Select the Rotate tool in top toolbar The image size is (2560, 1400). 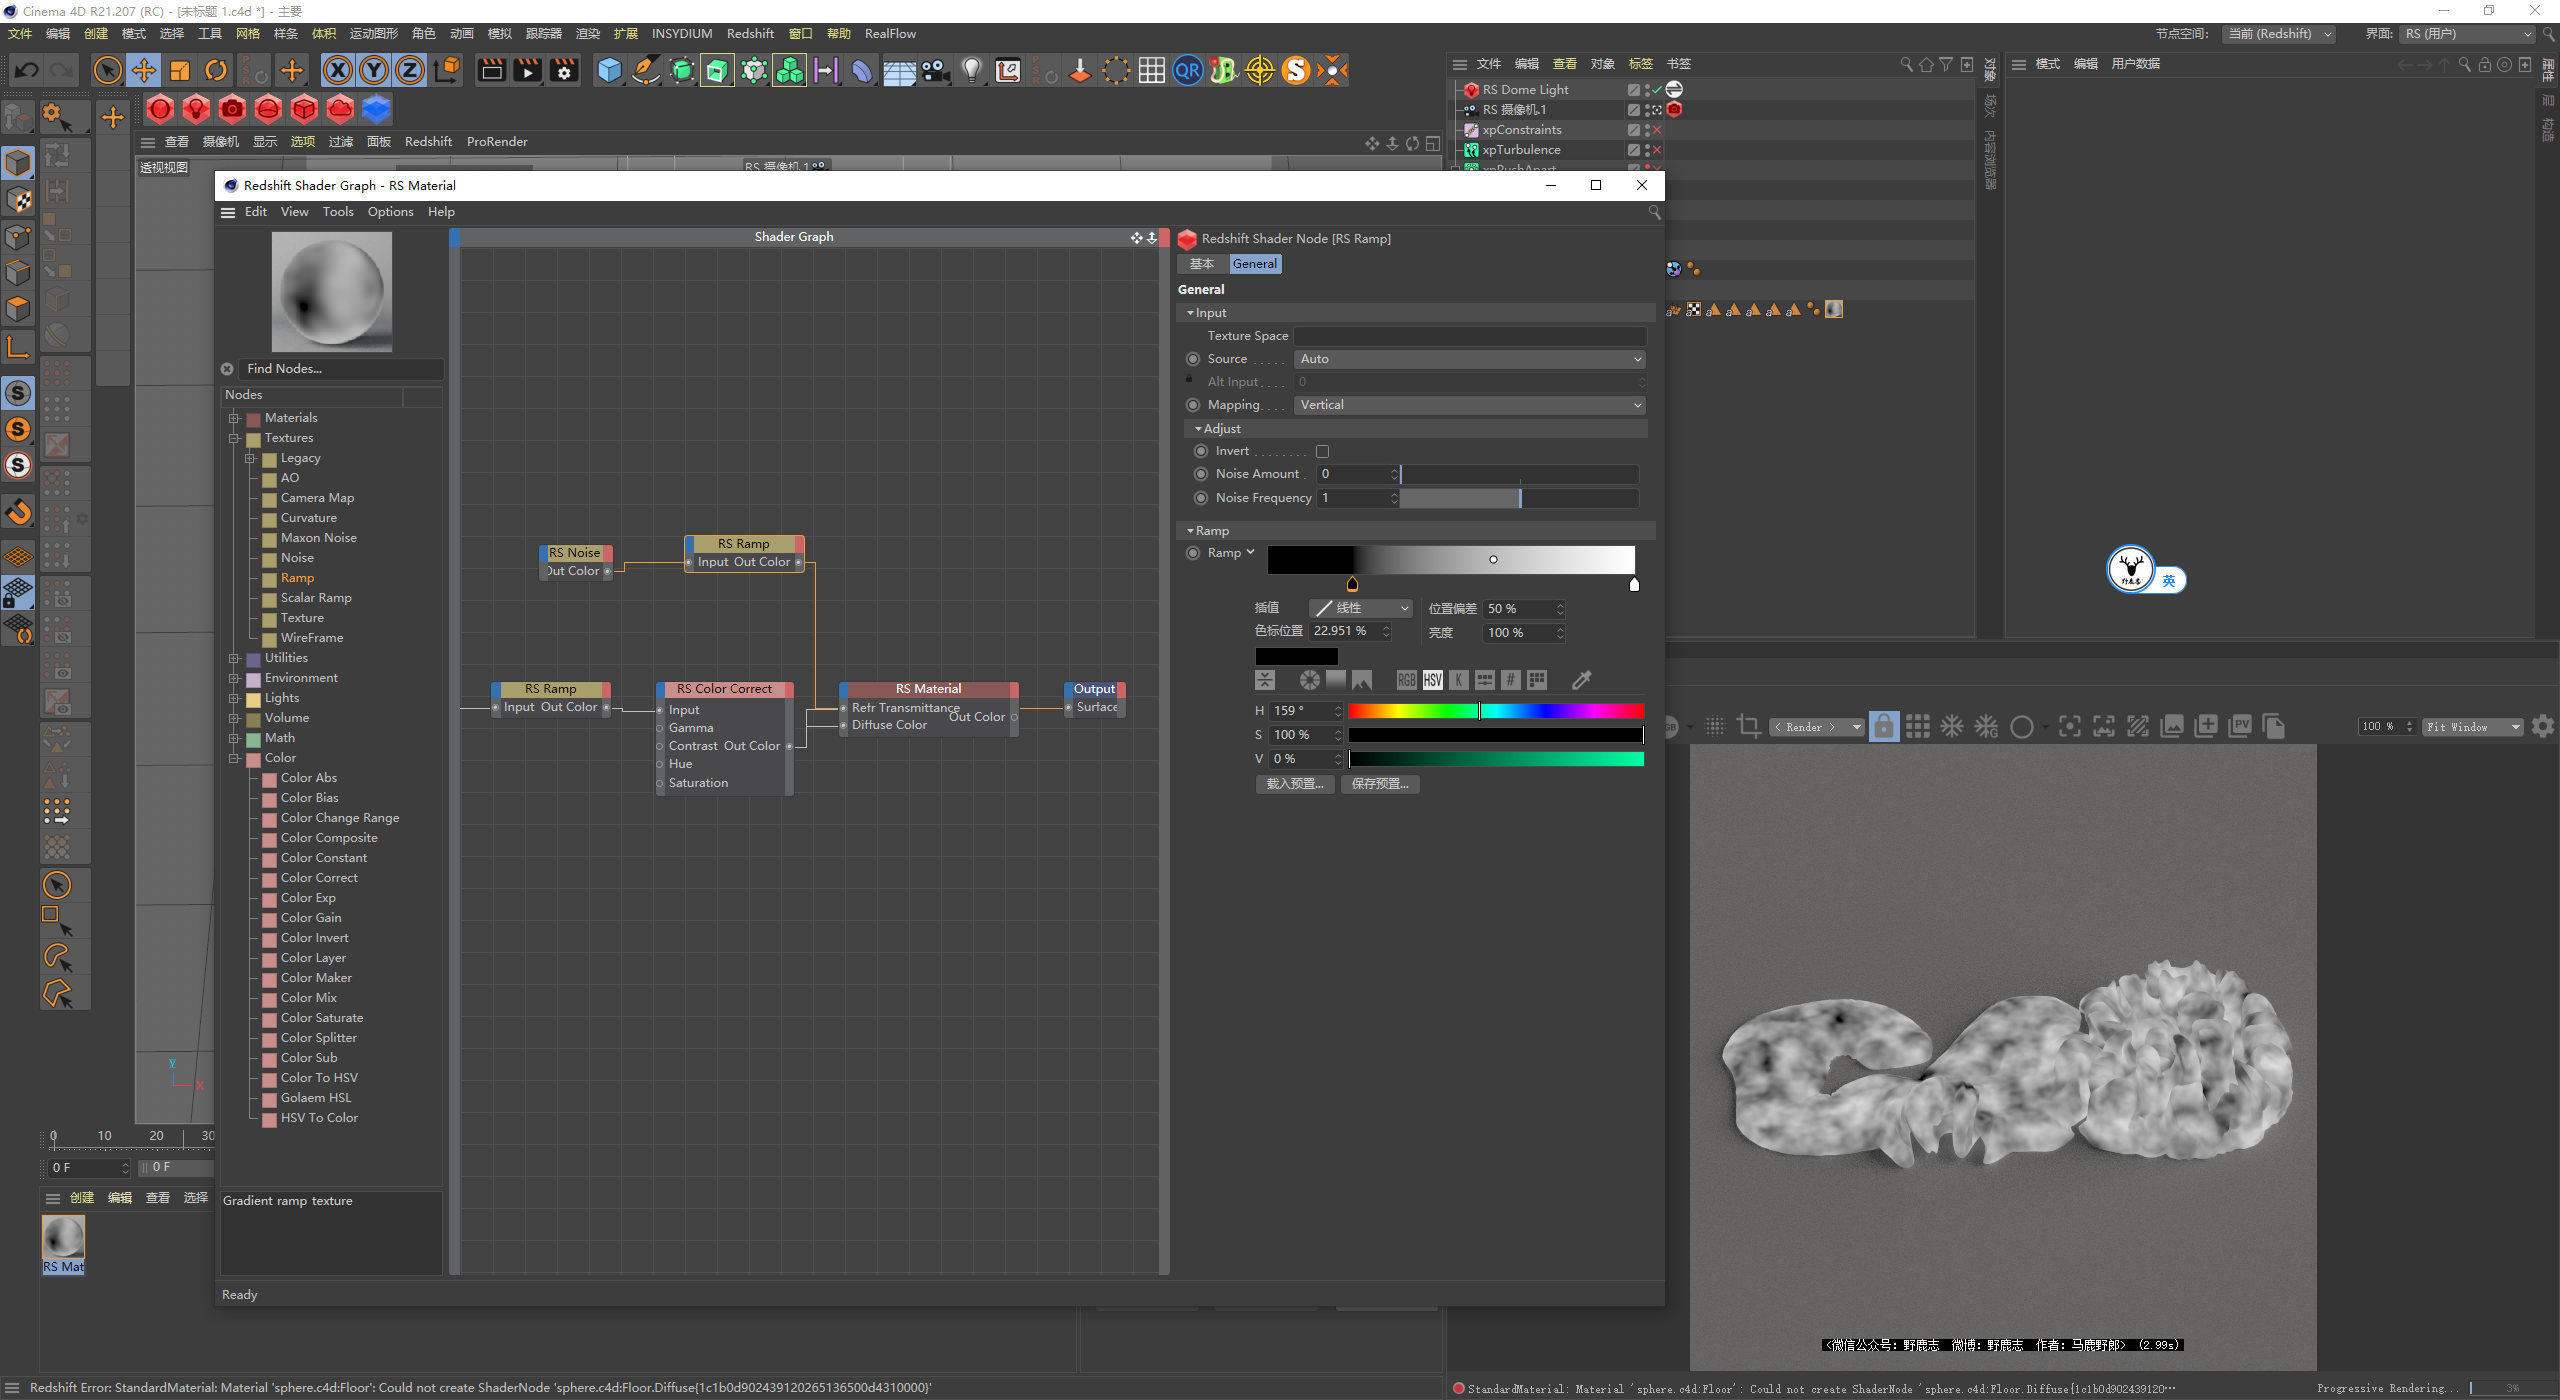point(216,70)
